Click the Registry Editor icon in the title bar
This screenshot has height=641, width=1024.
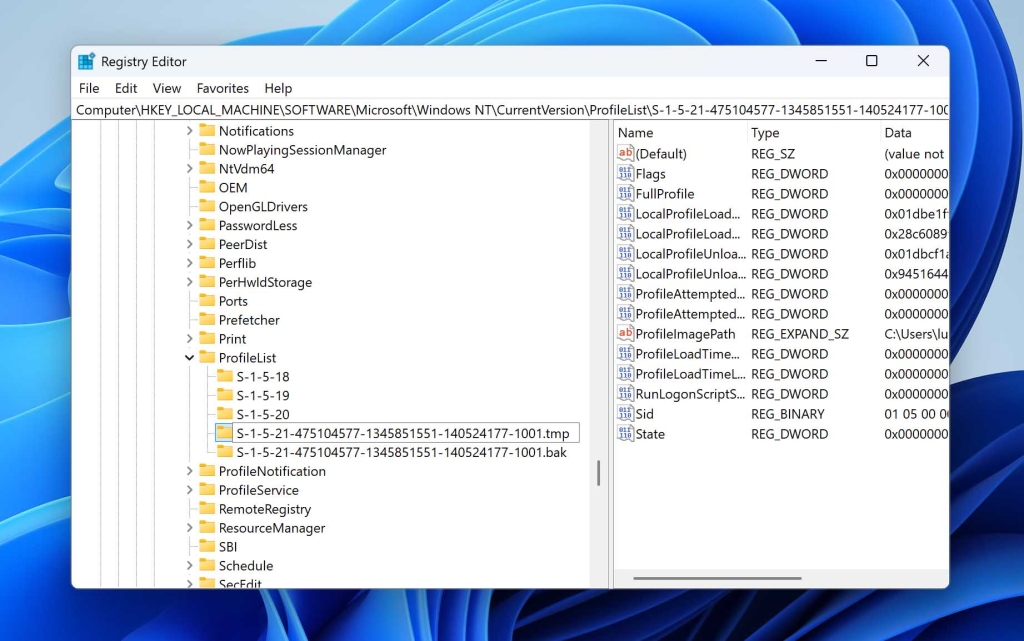pyautogui.click(x=86, y=60)
